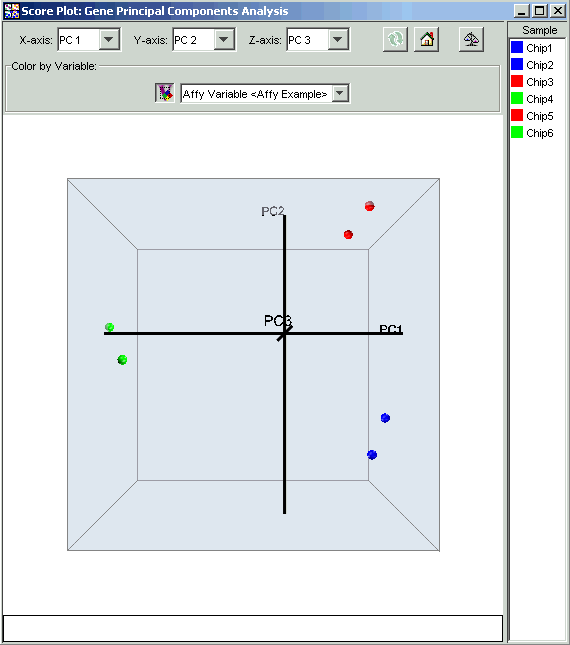
Task: Select Chip6 in the sample legend
Action: [540, 133]
